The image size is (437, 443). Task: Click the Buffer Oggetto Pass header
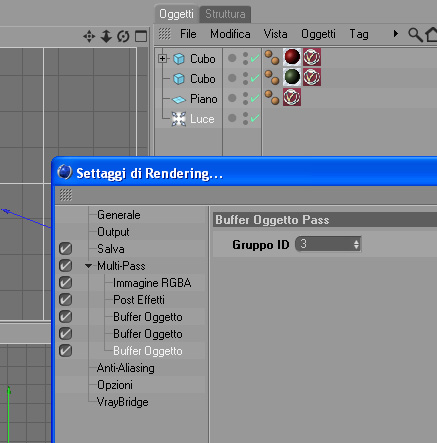[325, 220]
